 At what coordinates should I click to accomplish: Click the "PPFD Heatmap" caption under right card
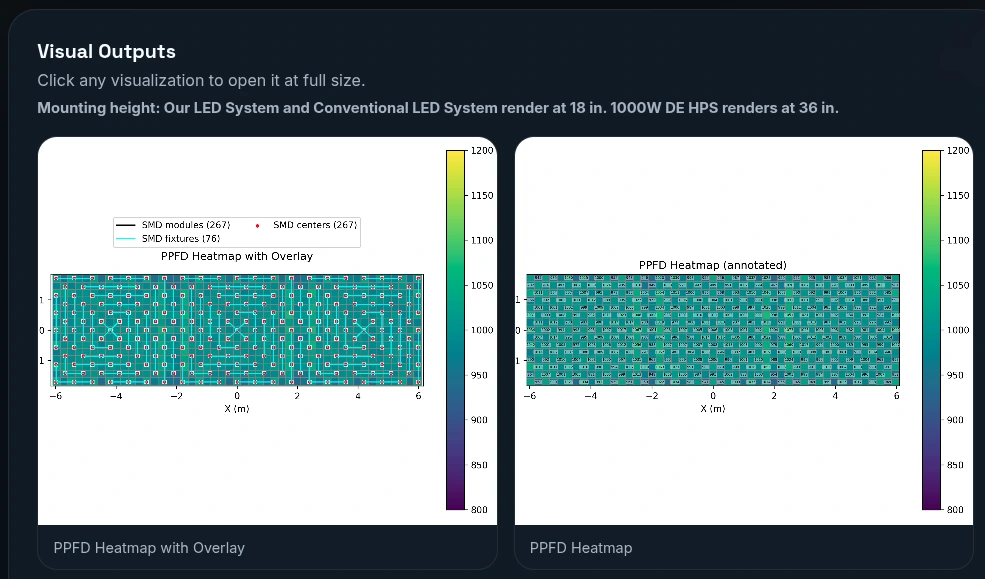coord(580,547)
